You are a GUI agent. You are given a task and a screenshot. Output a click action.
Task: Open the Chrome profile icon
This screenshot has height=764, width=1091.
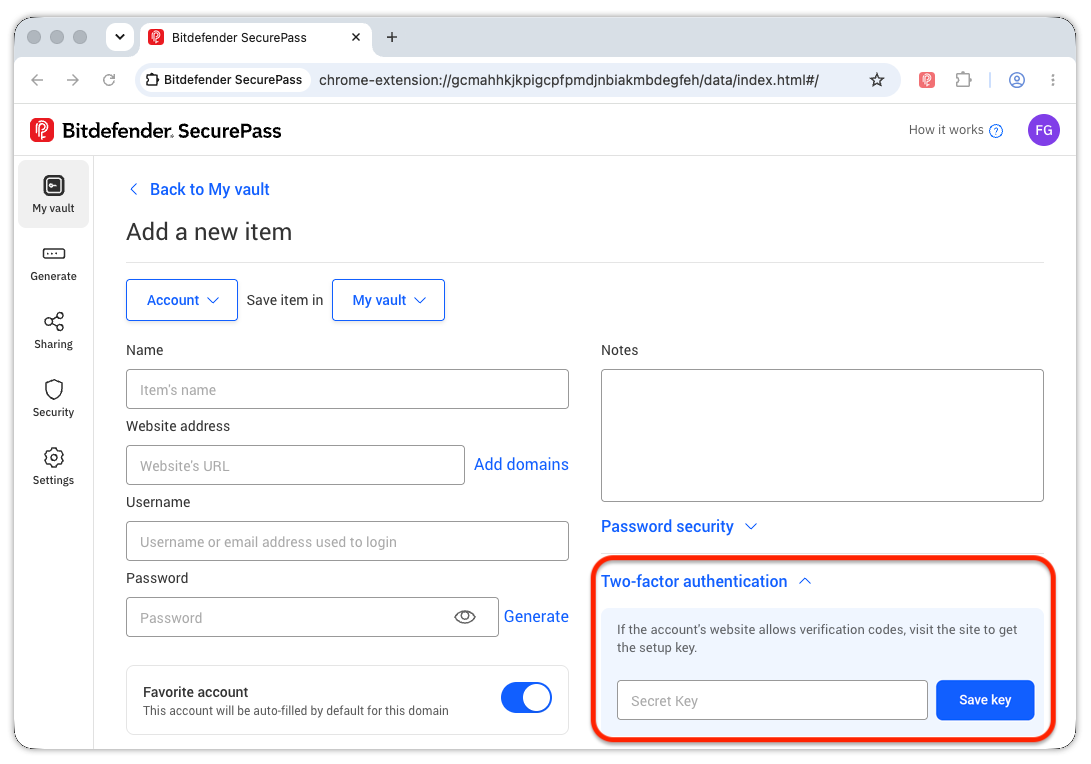point(1017,80)
